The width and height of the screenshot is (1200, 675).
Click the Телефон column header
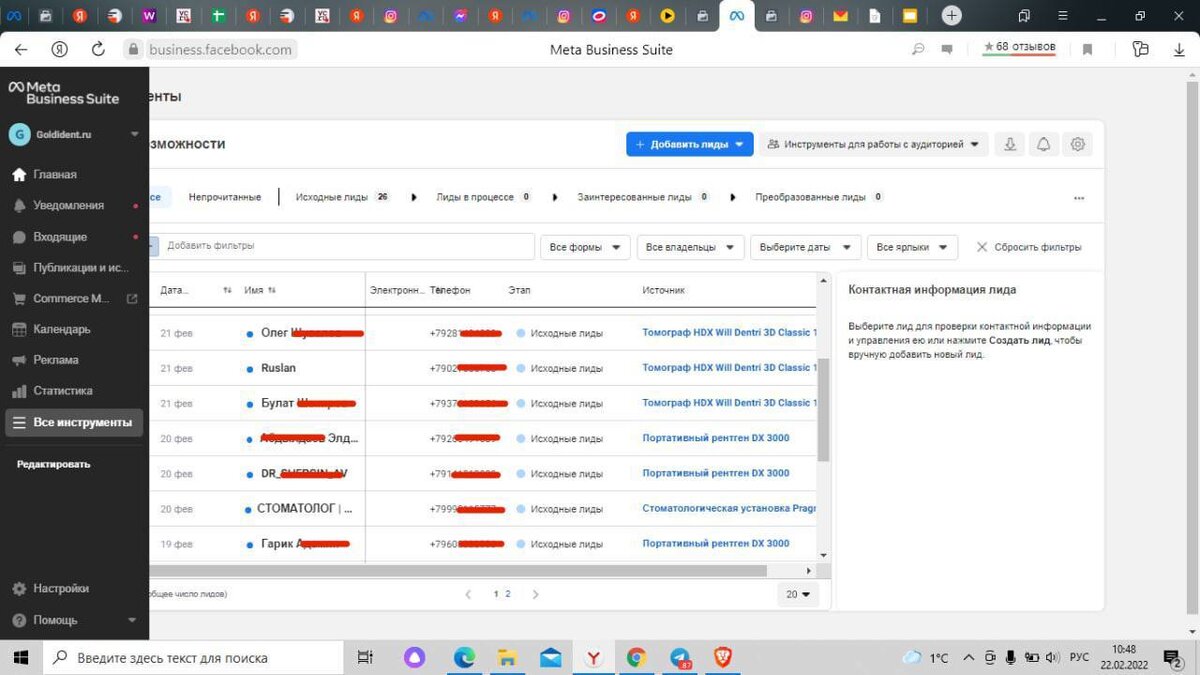(x=450, y=290)
